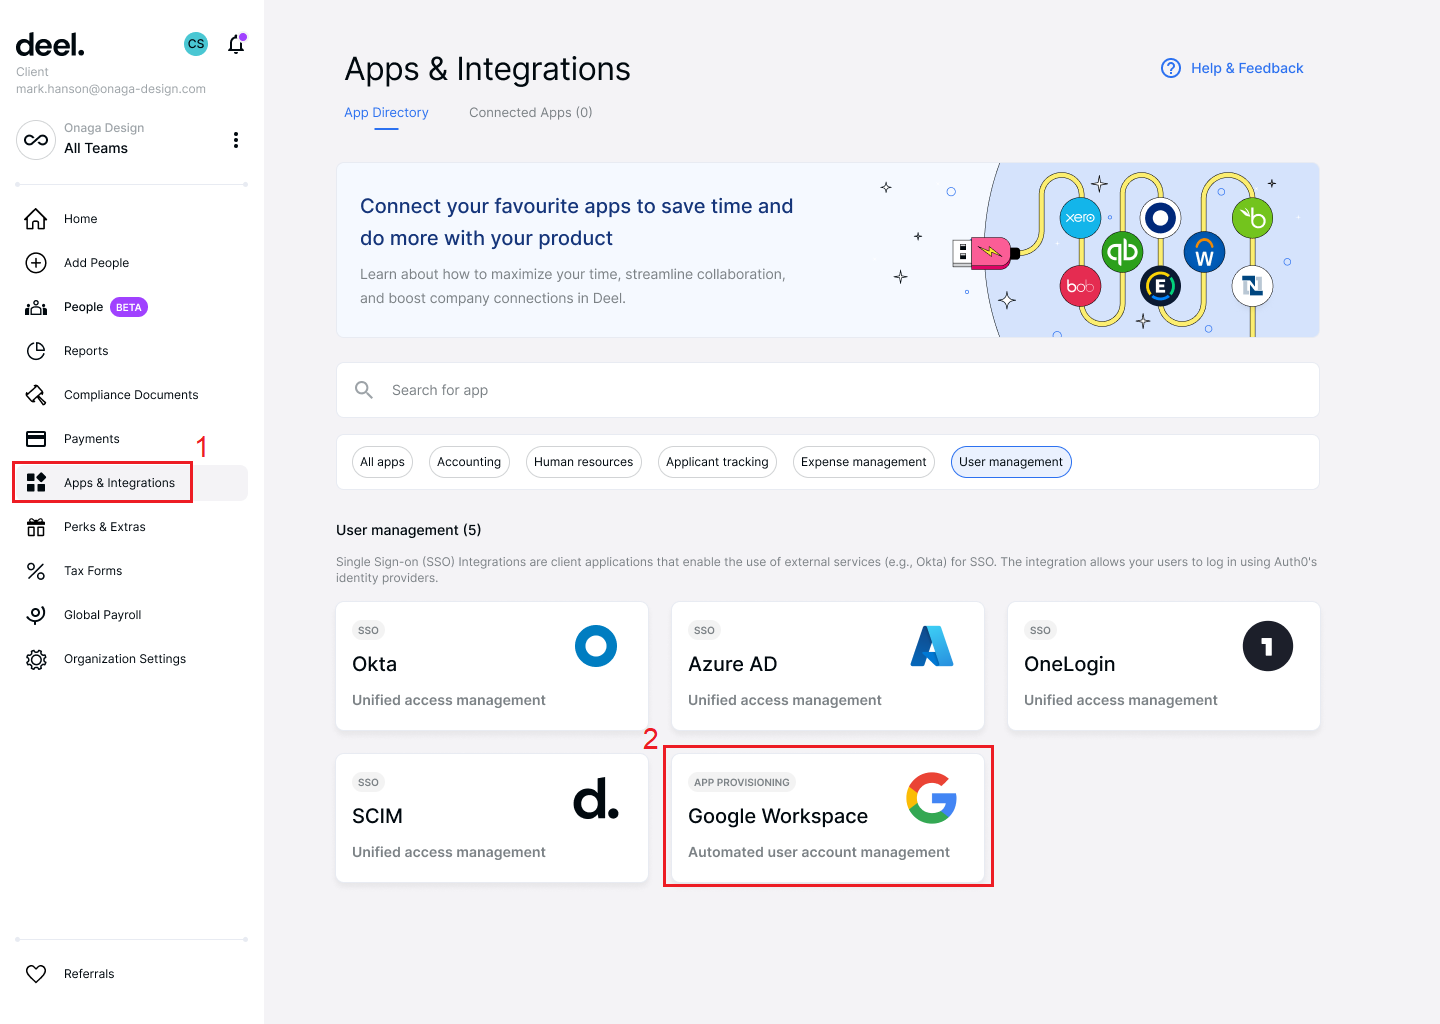The width and height of the screenshot is (1440, 1024).
Task: Open Compliance Documents page
Action: (131, 395)
